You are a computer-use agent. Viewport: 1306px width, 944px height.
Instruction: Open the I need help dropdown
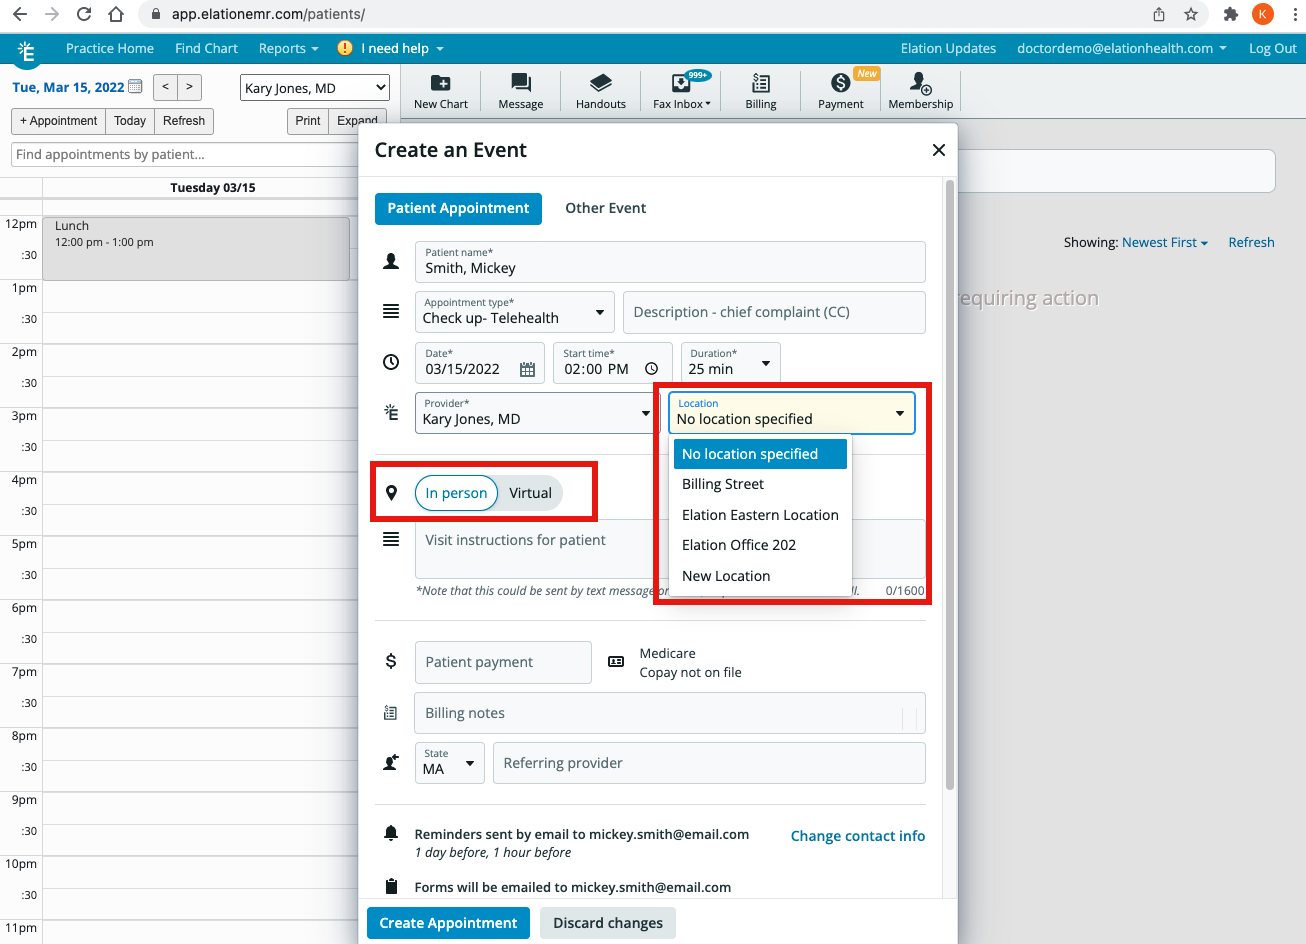(402, 48)
